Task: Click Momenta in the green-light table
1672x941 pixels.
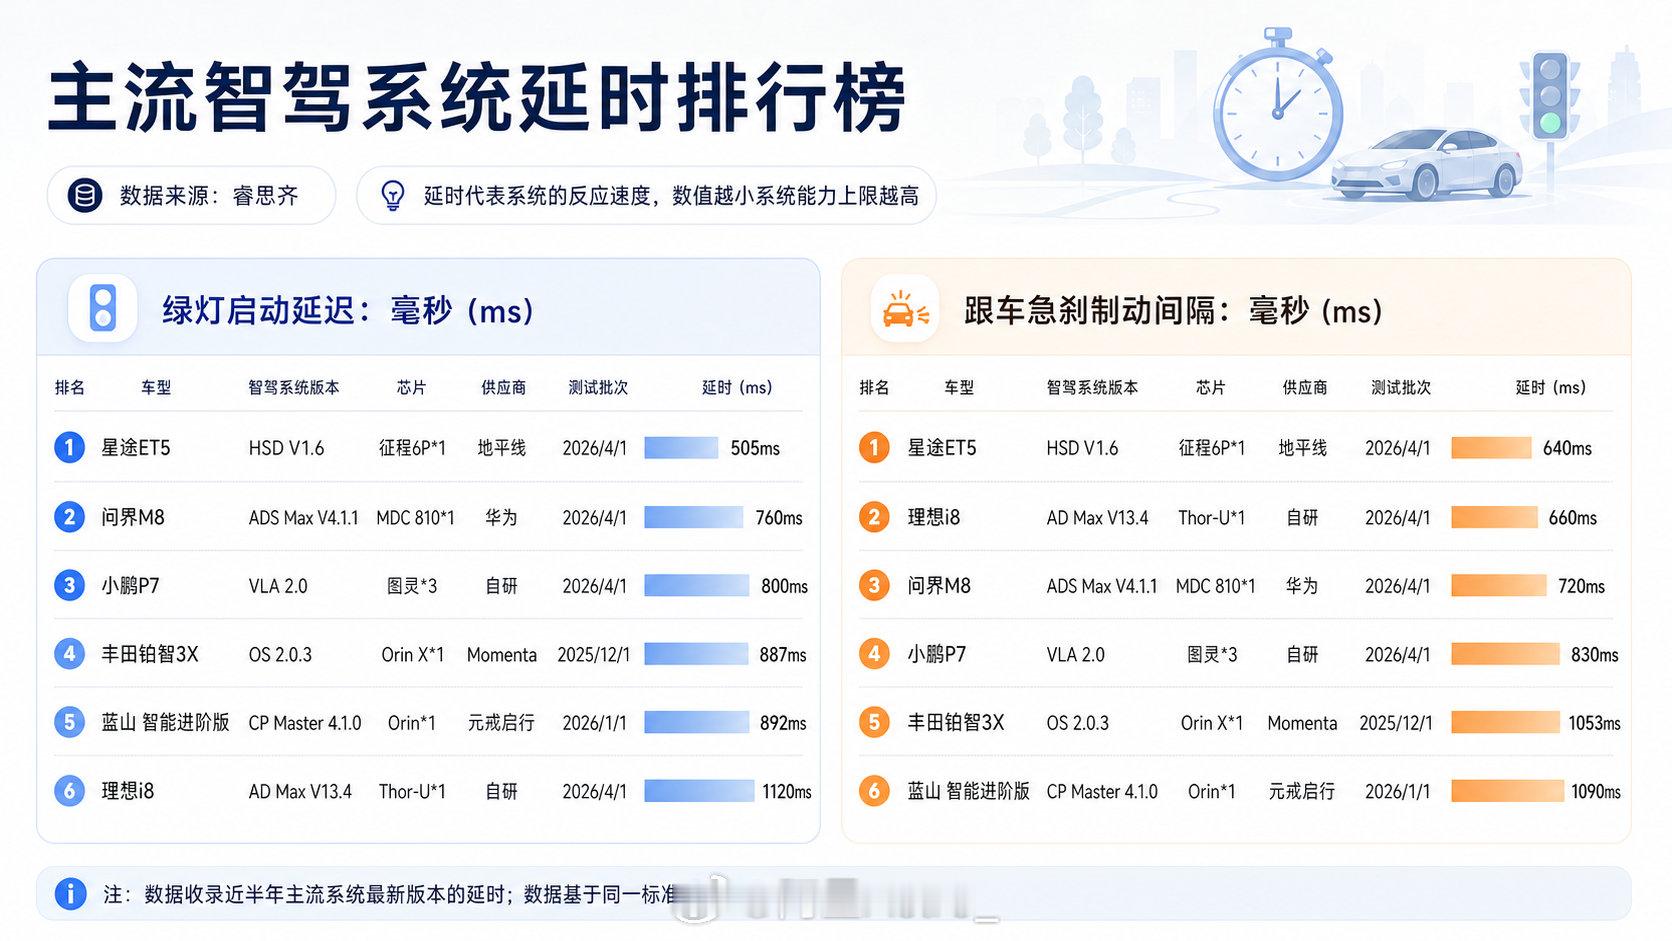Action: click(502, 655)
